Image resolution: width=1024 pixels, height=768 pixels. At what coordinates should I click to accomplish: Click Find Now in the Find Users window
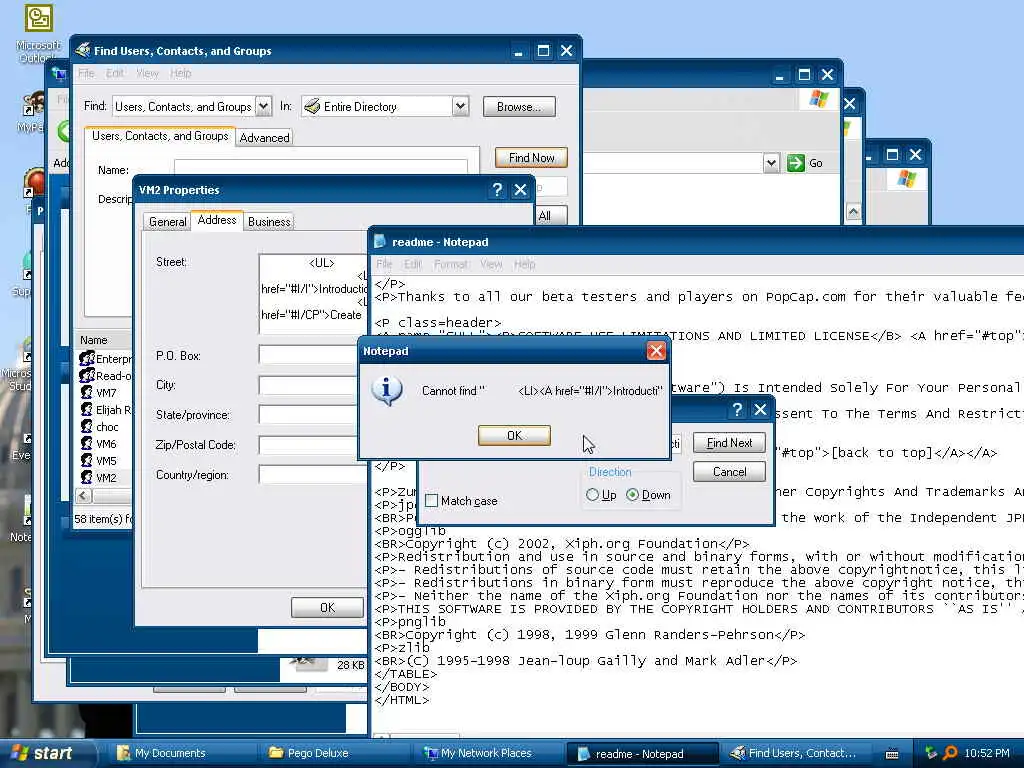pos(531,157)
